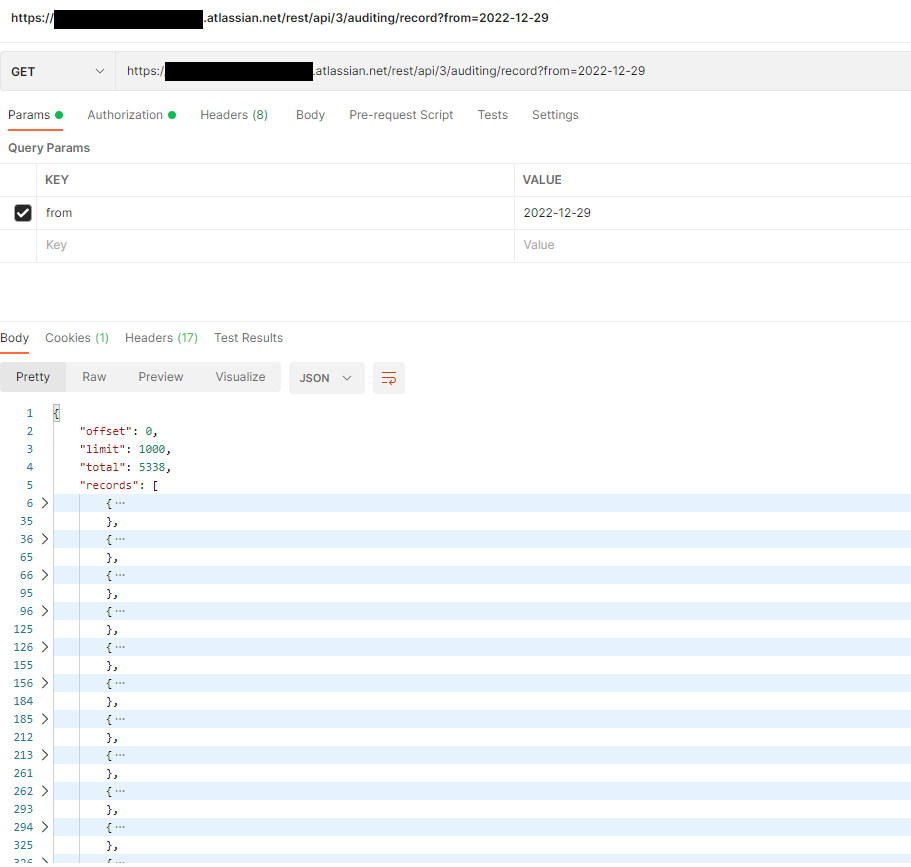Switch to the Authorization tab
The image size is (911, 867).
(x=125, y=115)
